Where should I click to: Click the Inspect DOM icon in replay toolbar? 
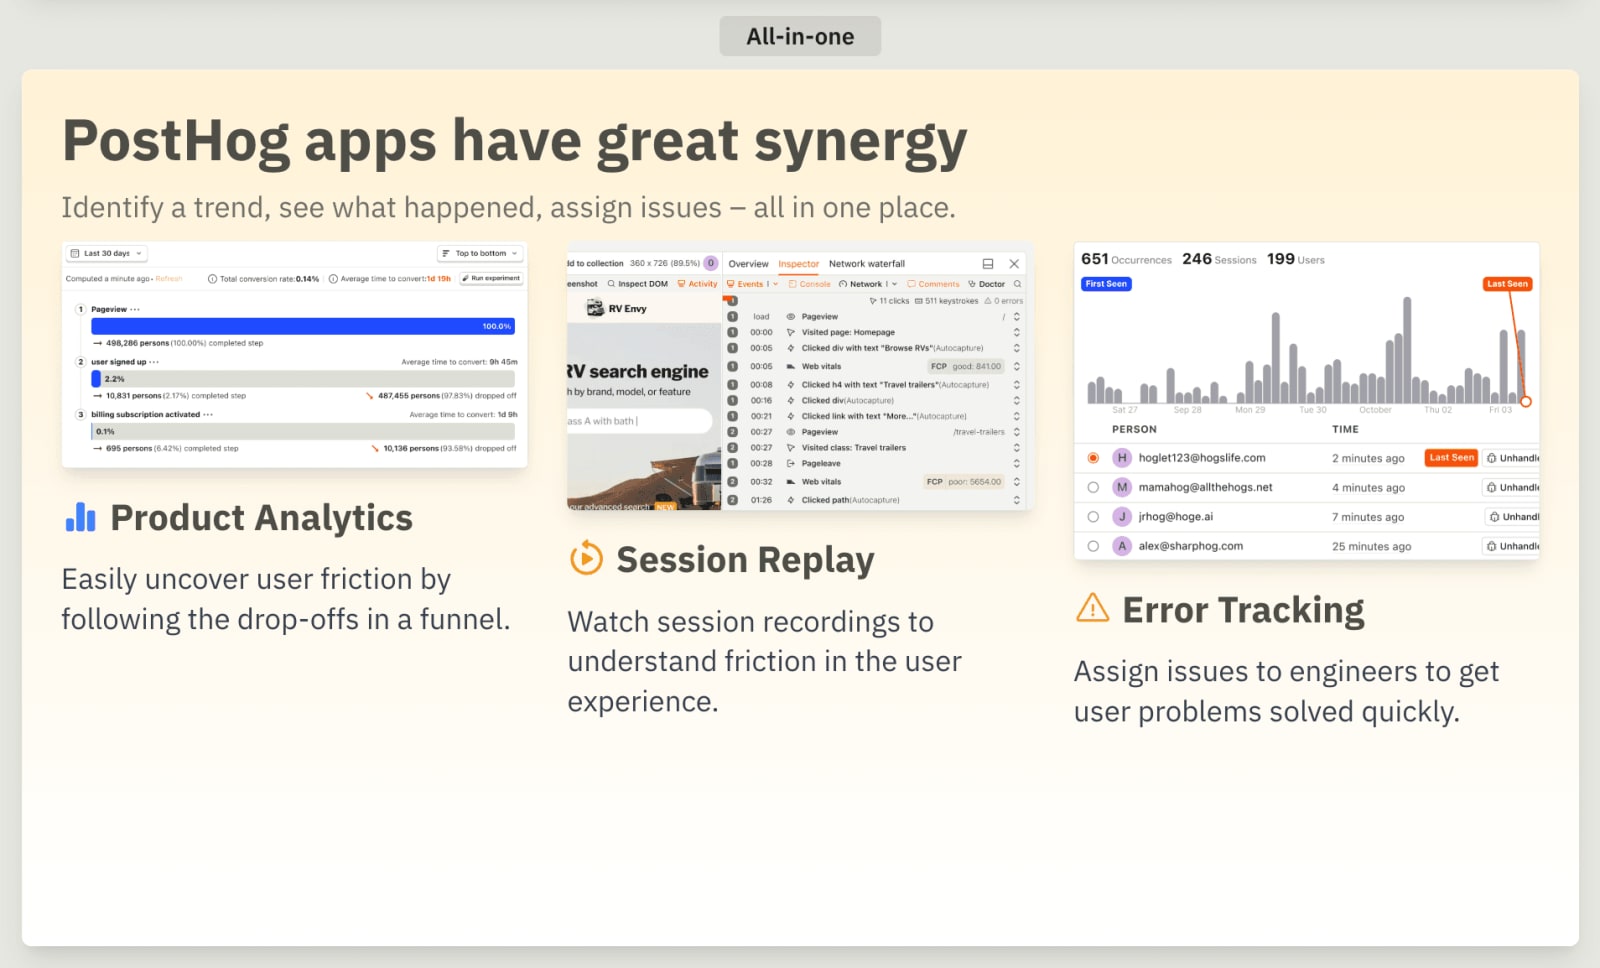[x=612, y=284]
